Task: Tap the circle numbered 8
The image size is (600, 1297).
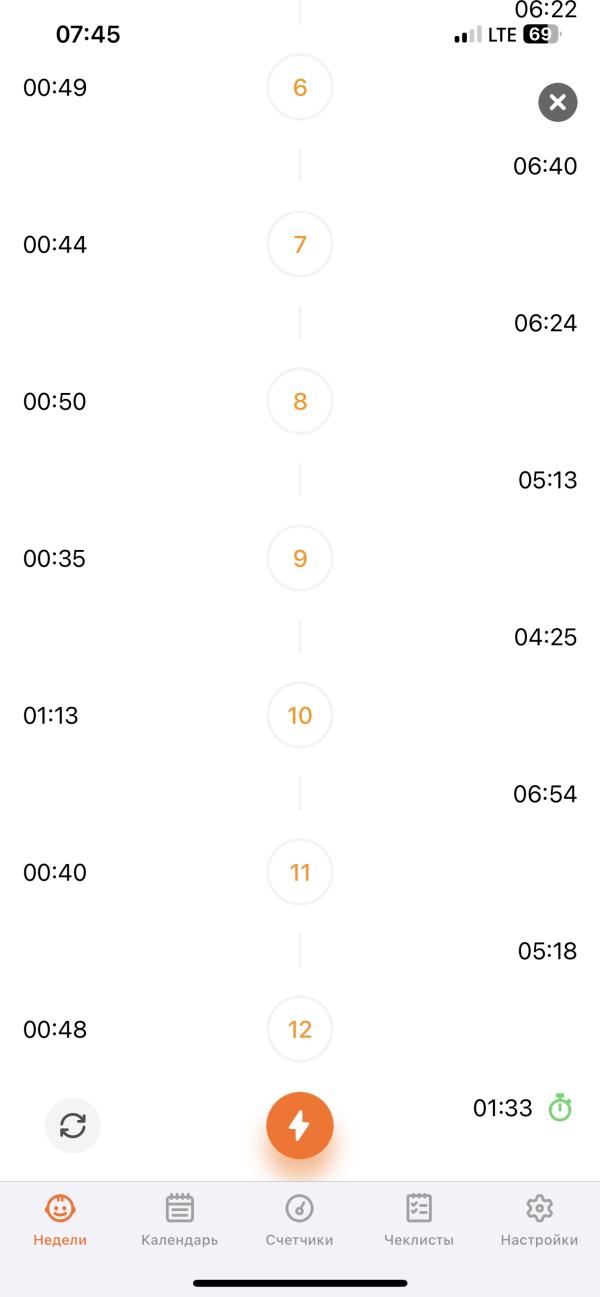Action: click(300, 402)
